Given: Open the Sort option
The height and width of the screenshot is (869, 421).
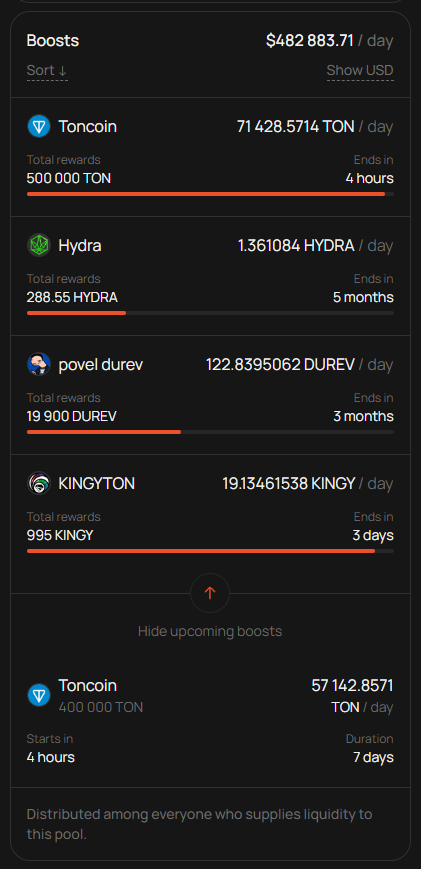Looking at the screenshot, I should click(x=47, y=70).
